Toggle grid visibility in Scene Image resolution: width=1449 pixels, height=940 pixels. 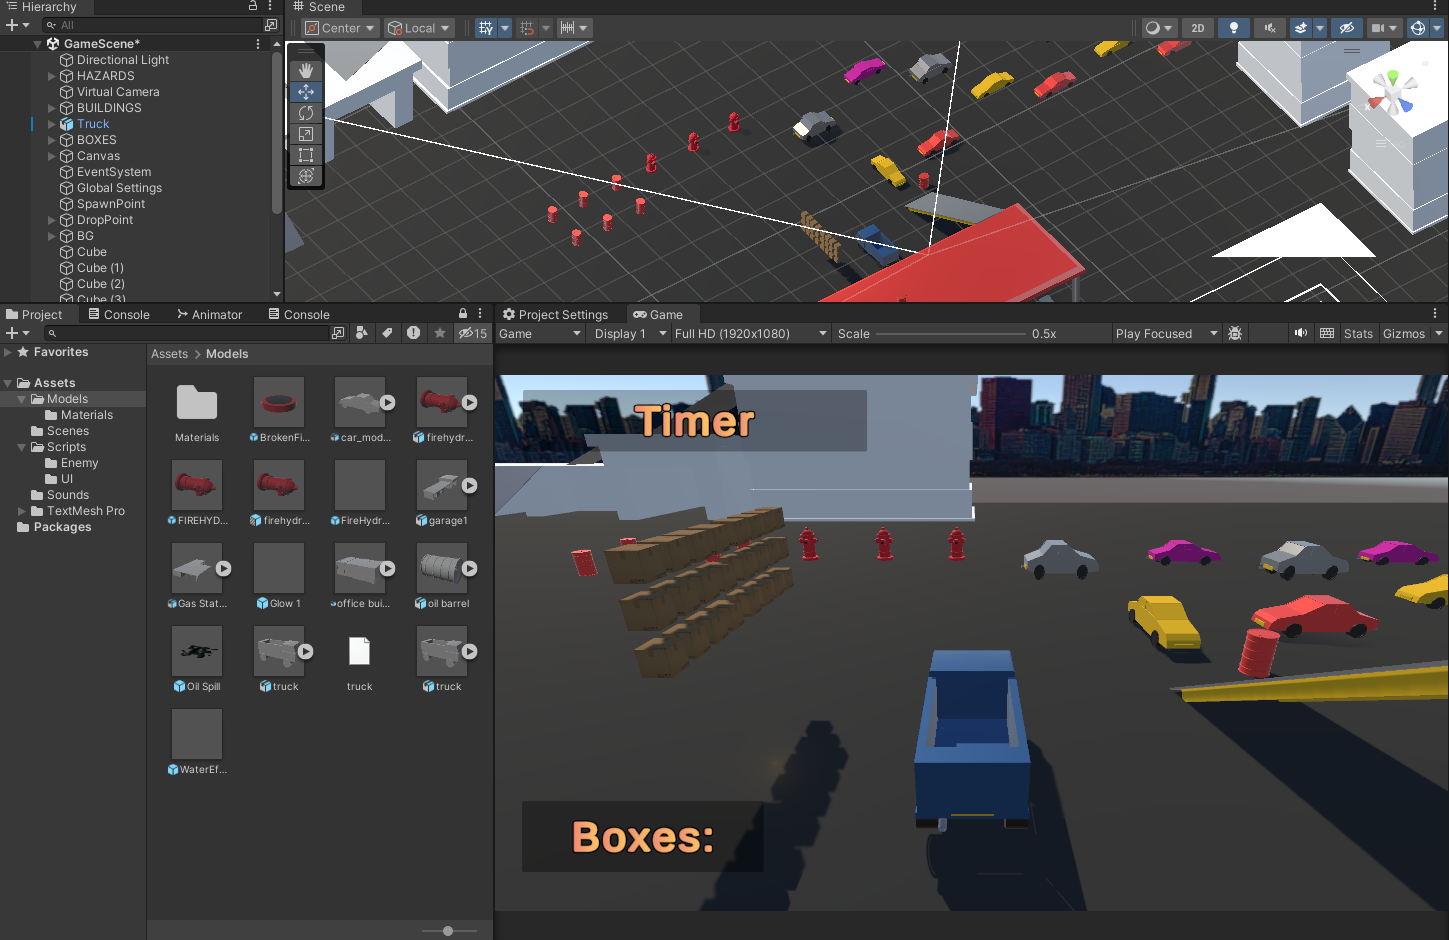(x=486, y=28)
